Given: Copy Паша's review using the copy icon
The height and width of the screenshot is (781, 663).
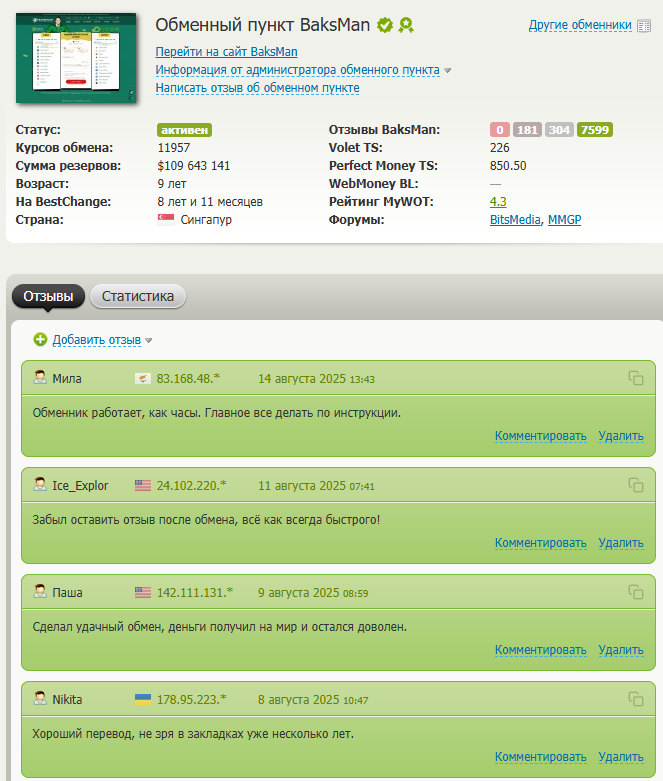Looking at the screenshot, I should coord(636,592).
